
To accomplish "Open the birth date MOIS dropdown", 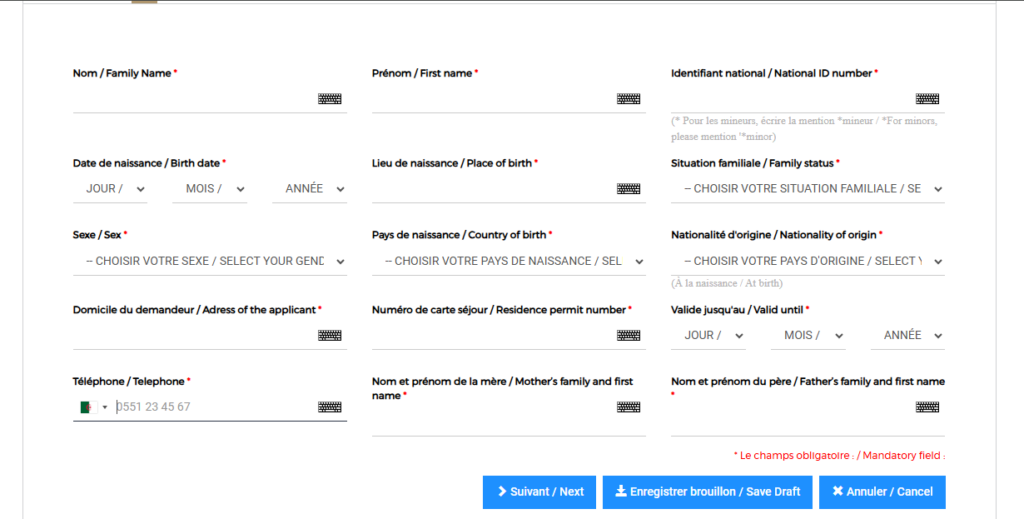I will 209,189.
